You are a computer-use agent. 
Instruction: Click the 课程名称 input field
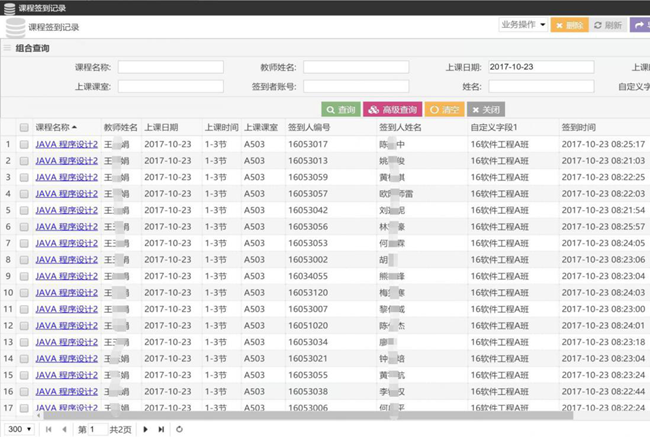(169, 68)
